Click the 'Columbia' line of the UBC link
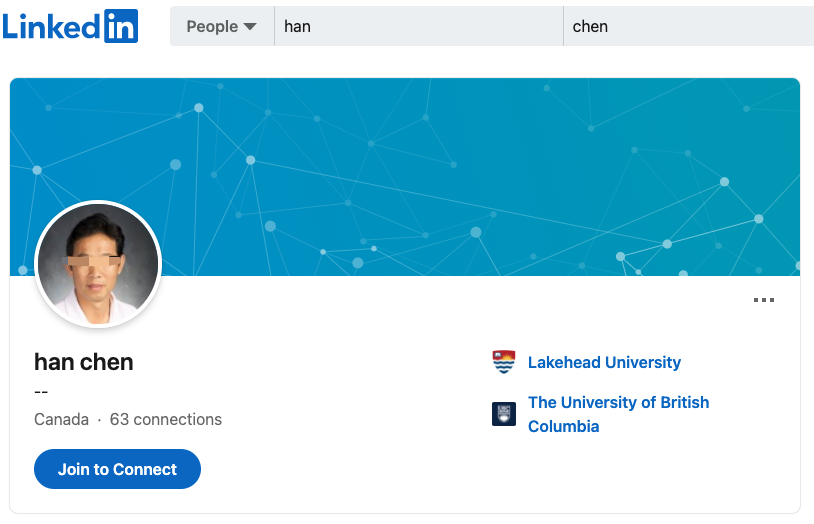Image resolution: width=814 pixels, height=524 pixels. (563, 426)
